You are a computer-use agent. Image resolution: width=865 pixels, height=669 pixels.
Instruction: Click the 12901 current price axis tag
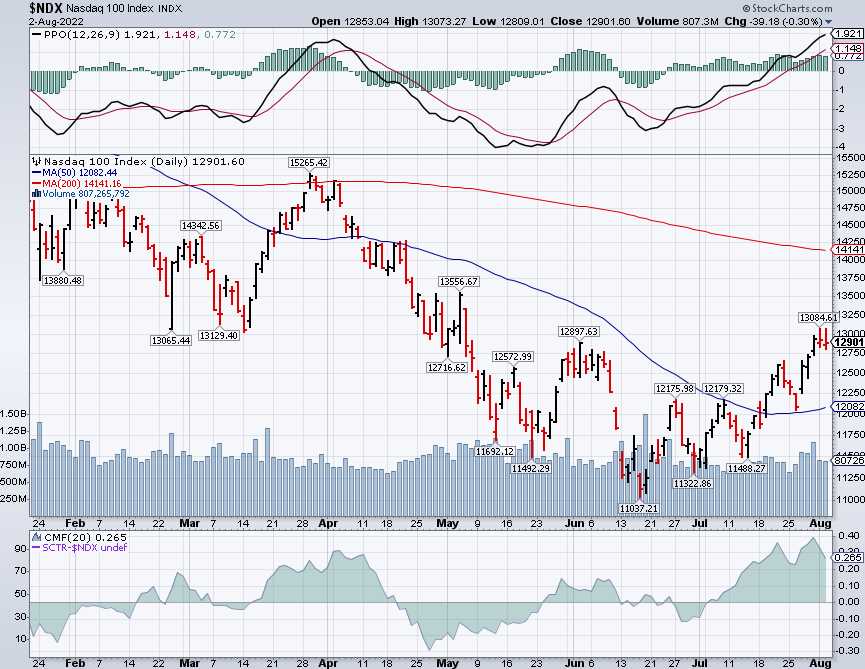pos(846,342)
